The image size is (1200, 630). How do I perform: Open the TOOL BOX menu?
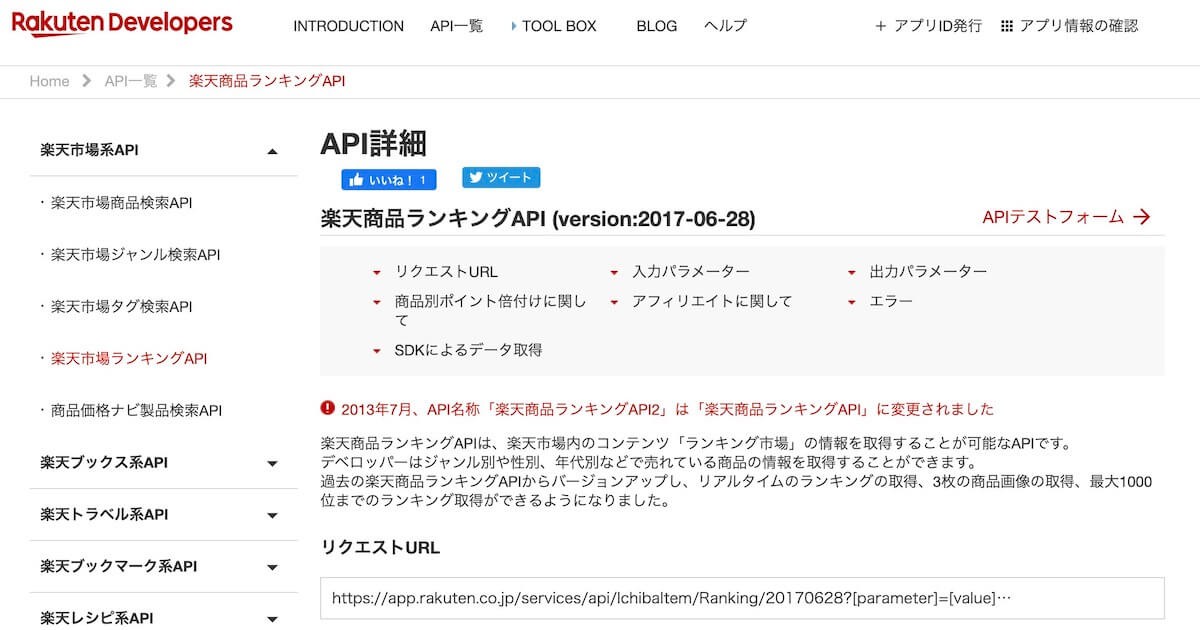point(559,26)
